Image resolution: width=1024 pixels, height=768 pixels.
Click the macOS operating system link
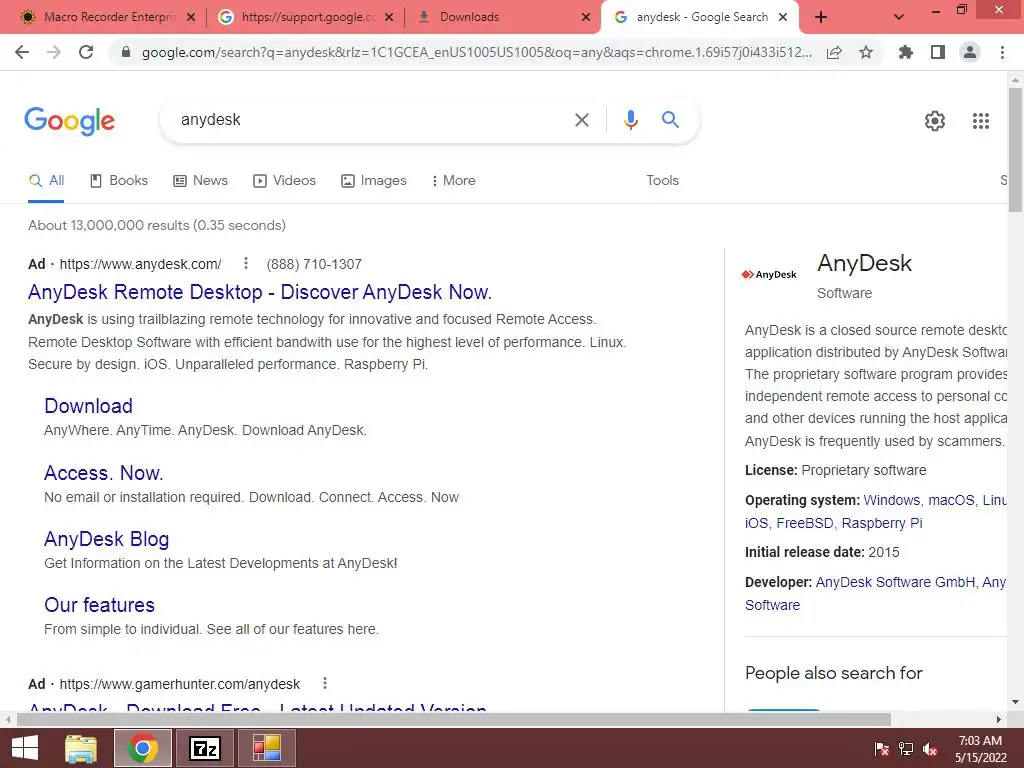pos(951,500)
